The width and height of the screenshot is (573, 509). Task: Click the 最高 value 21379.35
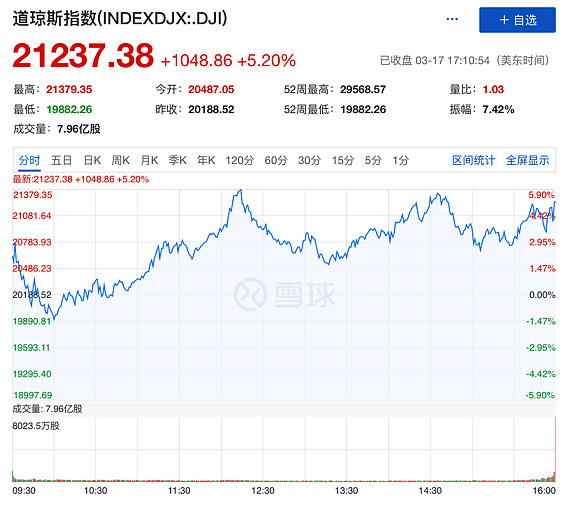[x=69, y=90]
